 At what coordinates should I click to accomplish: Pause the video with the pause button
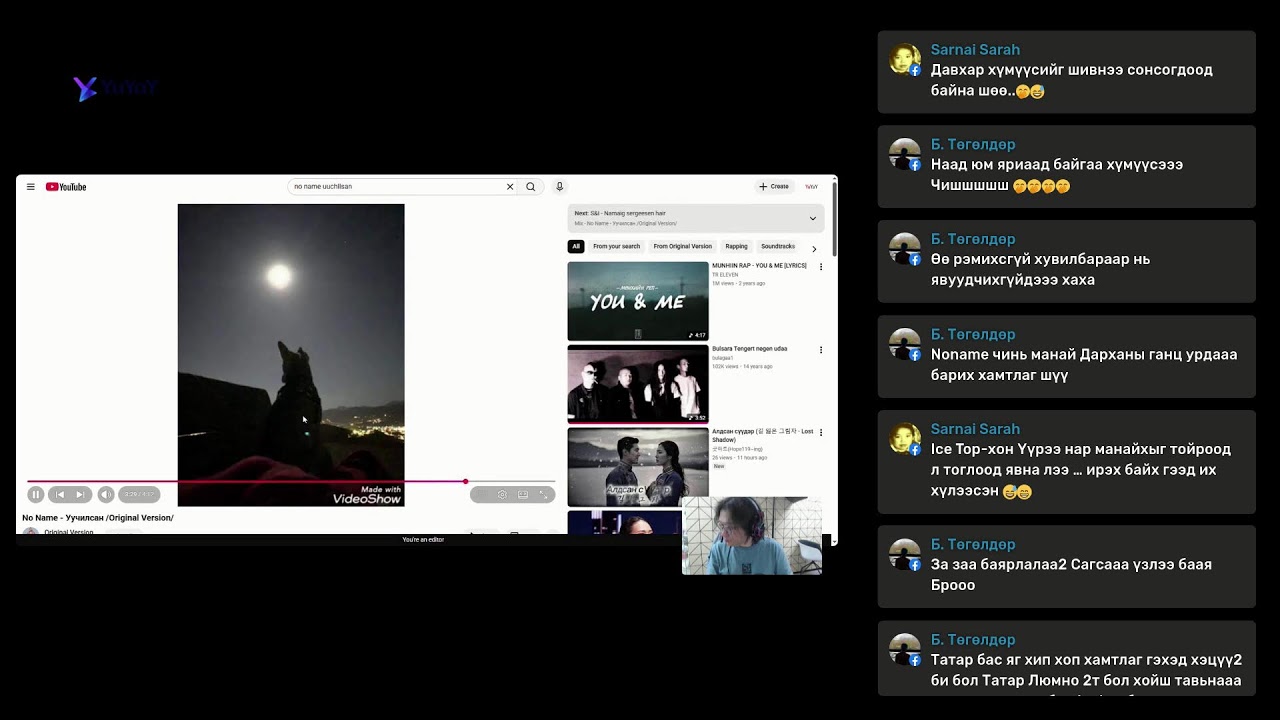(36, 494)
